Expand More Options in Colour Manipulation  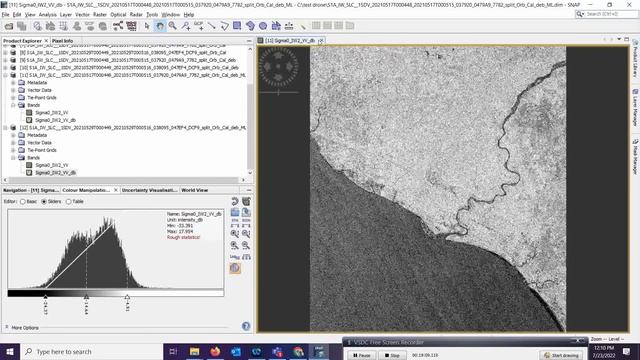pyautogui.click(x=7, y=327)
